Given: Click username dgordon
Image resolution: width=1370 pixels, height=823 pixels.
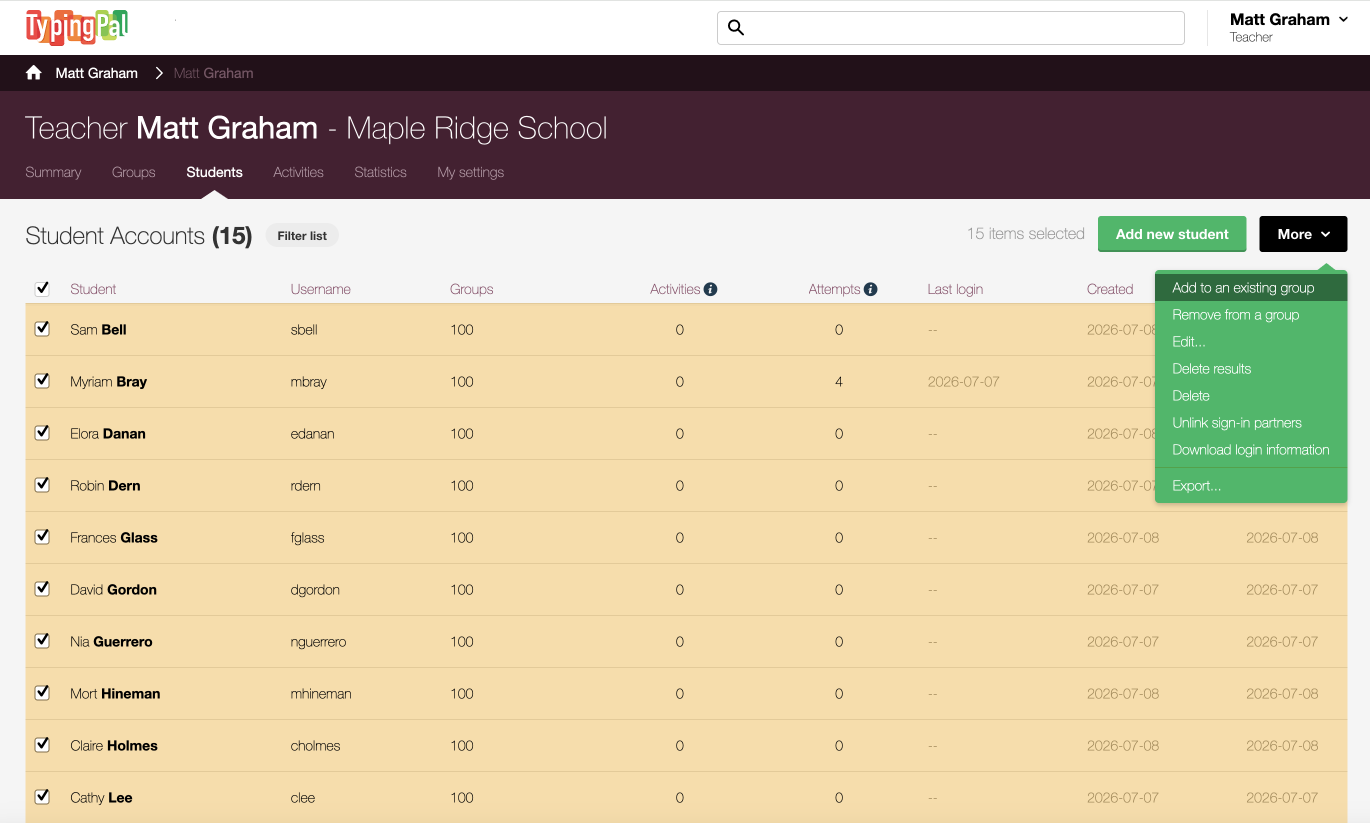Looking at the screenshot, I should [315, 589].
